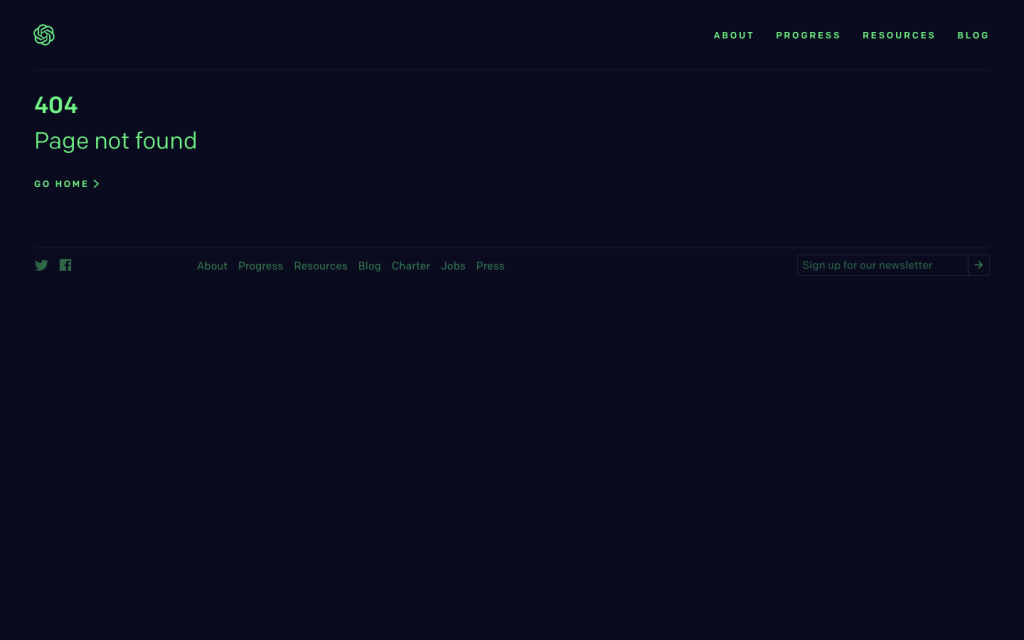Open the Press footer link

[x=490, y=266]
